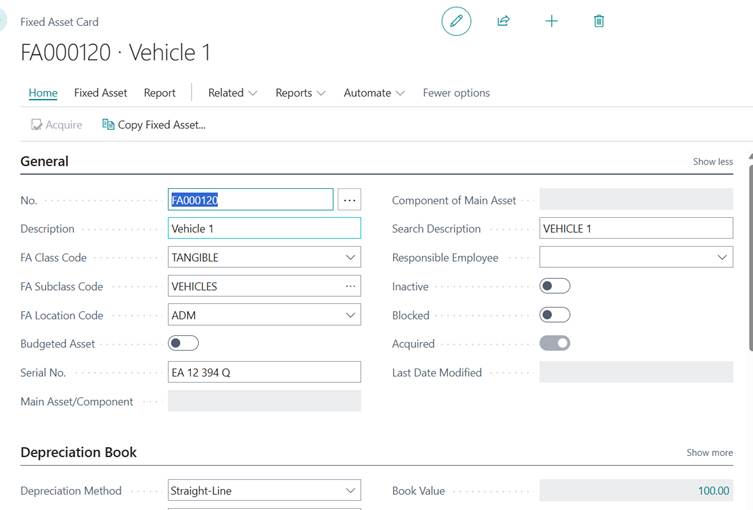Expand the Automate menu

[x=374, y=93]
